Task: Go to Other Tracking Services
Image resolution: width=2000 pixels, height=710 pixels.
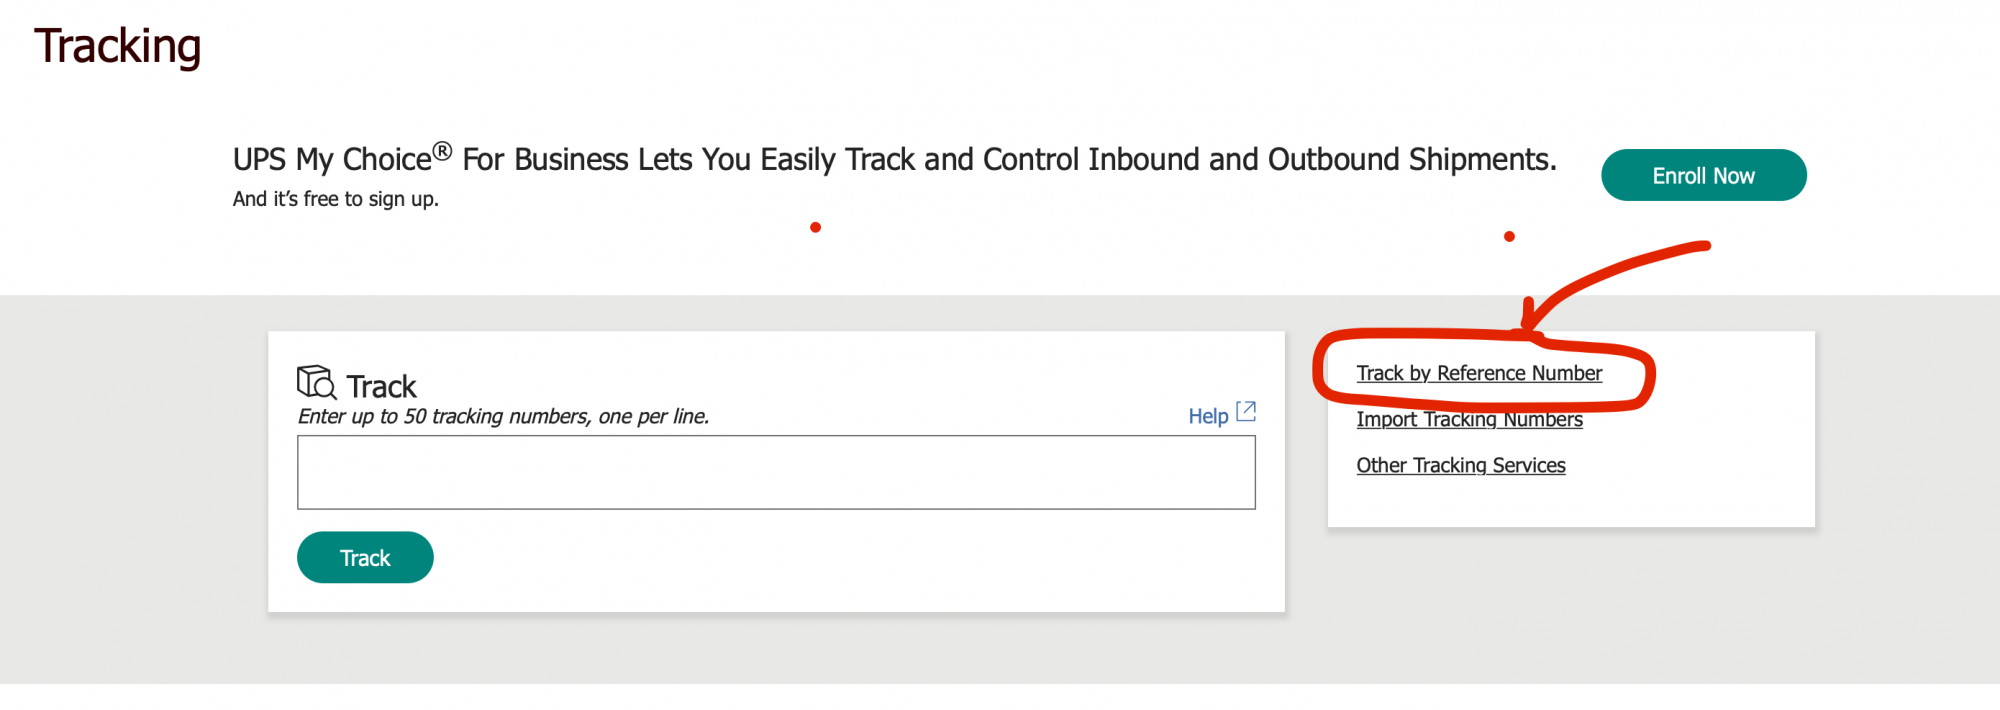Action: click(x=1460, y=465)
